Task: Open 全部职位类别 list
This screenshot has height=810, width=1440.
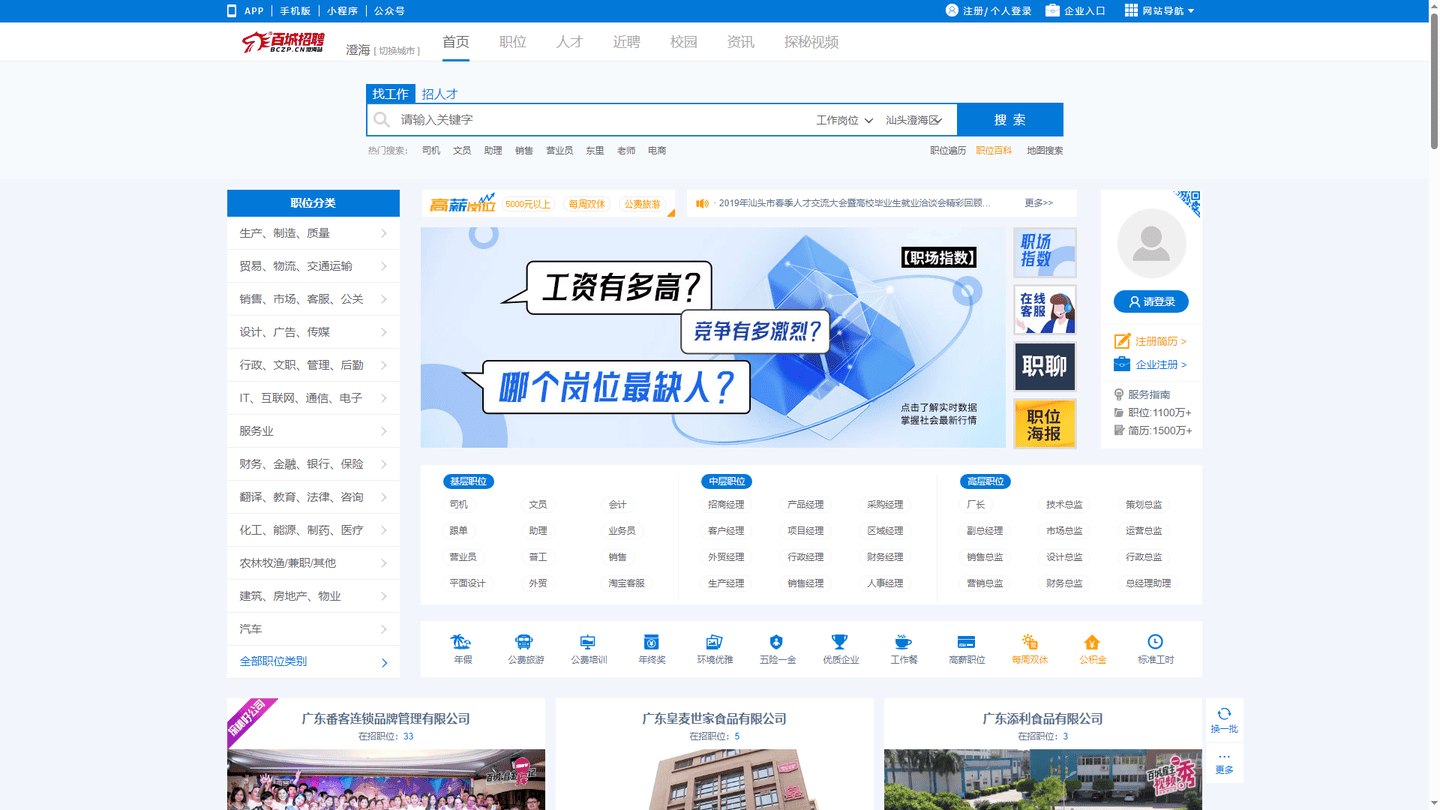Action: 313,662
